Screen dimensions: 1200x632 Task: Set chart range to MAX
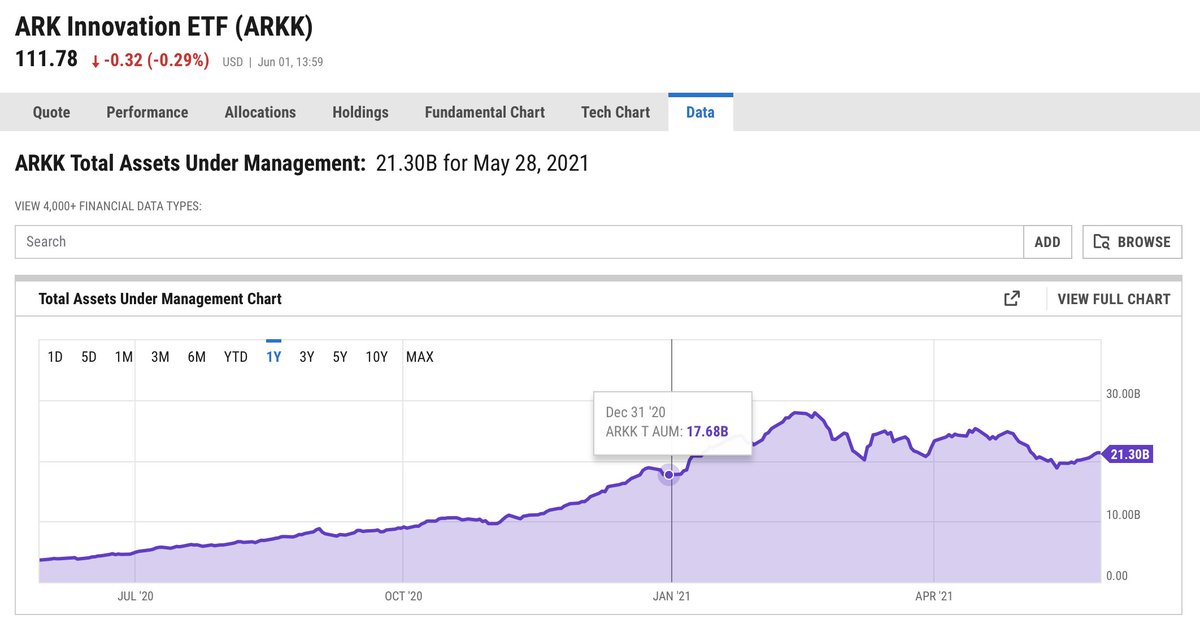pyautogui.click(x=420, y=357)
